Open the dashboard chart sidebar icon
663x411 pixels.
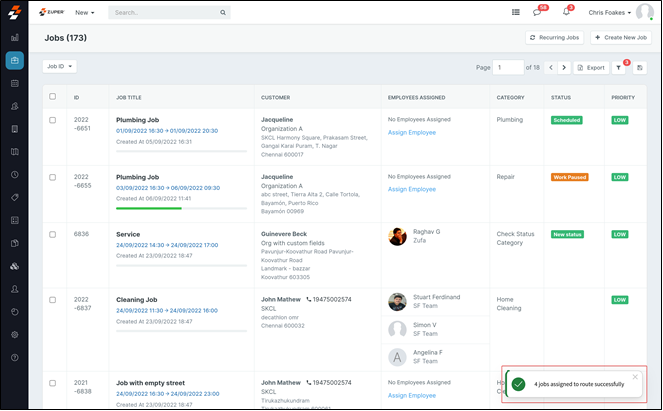pos(15,37)
